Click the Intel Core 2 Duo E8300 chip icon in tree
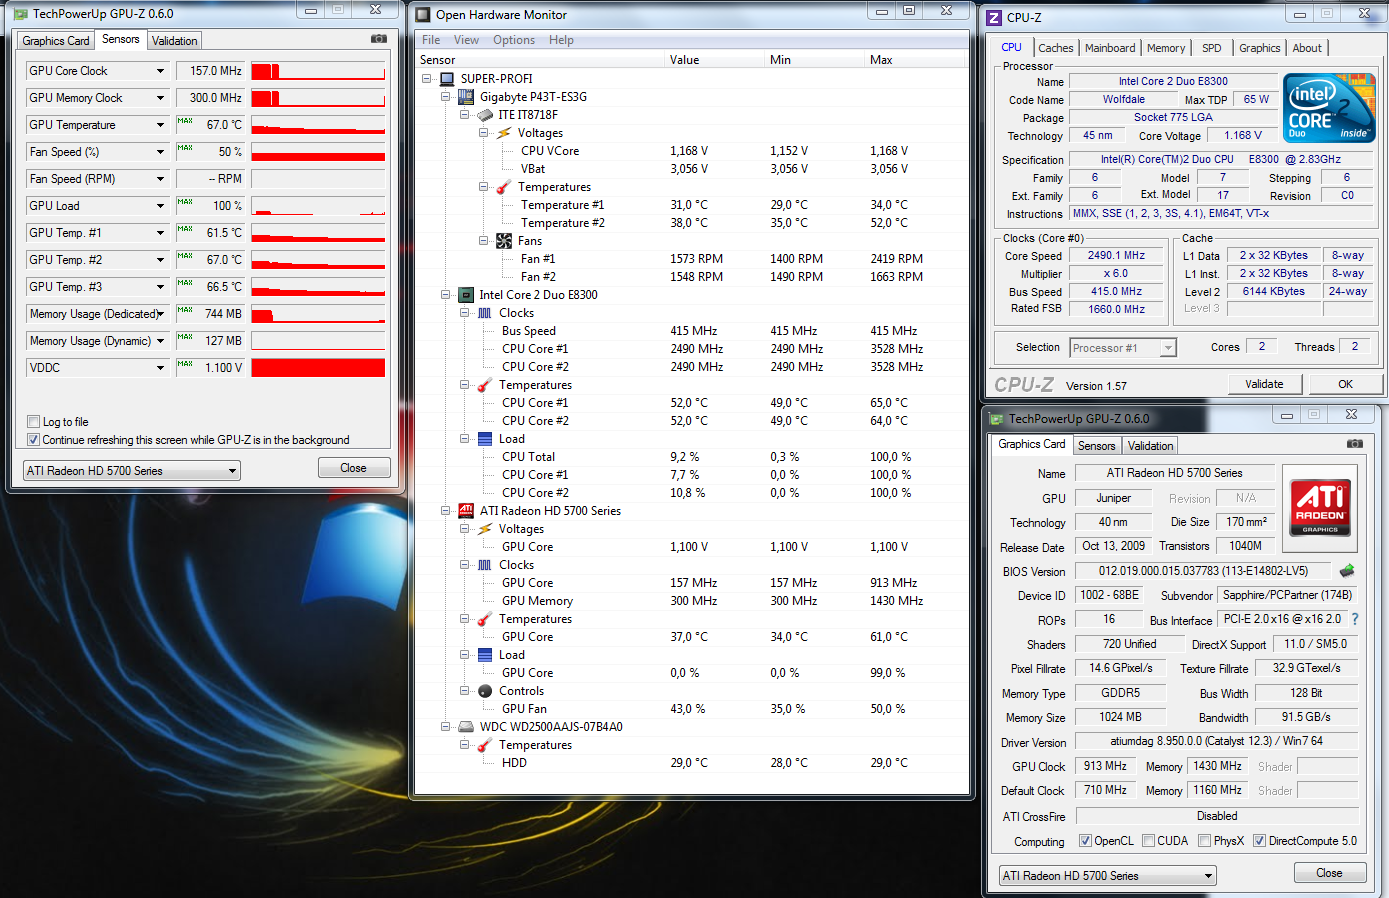 click(465, 295)
